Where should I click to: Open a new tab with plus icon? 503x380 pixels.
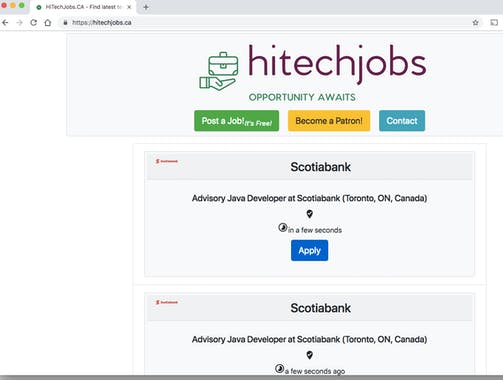click(x=146, y=7)
